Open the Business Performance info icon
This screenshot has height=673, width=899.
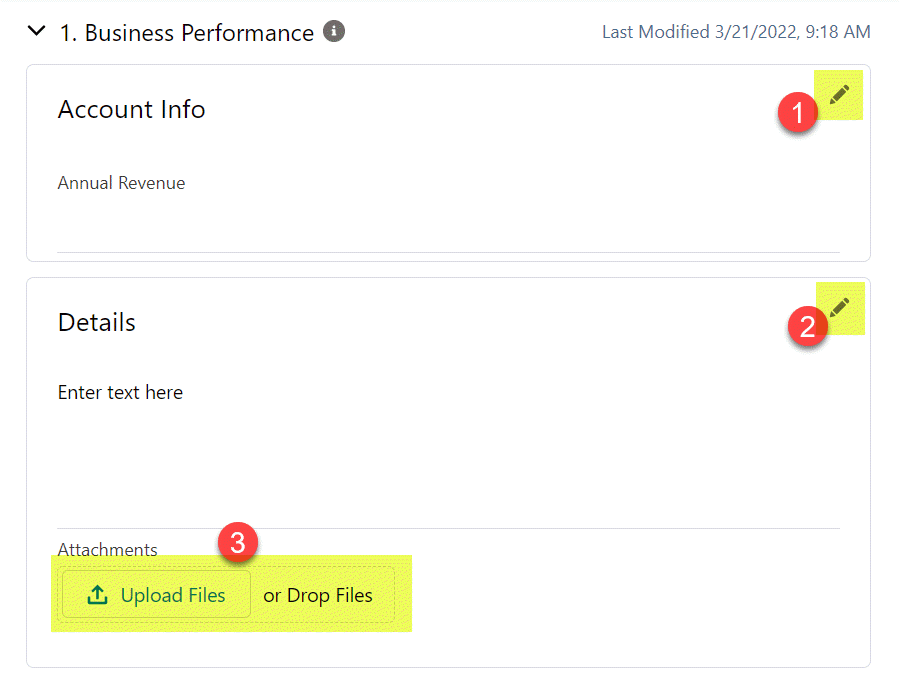point(334,31)
